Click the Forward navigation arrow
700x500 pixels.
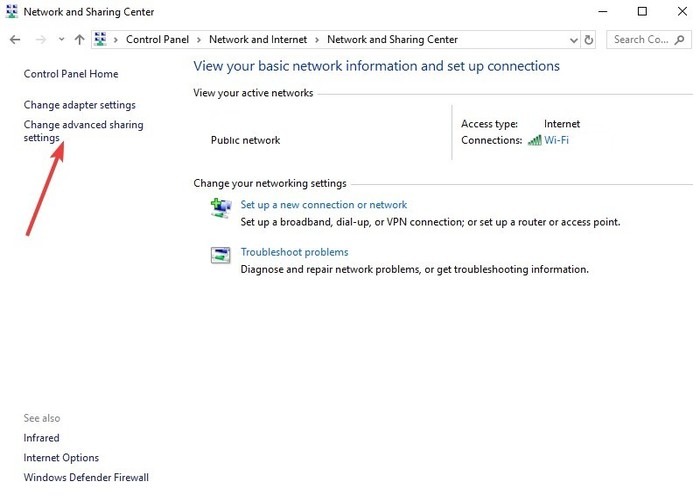pyautogui.click(x=41, y=40)
